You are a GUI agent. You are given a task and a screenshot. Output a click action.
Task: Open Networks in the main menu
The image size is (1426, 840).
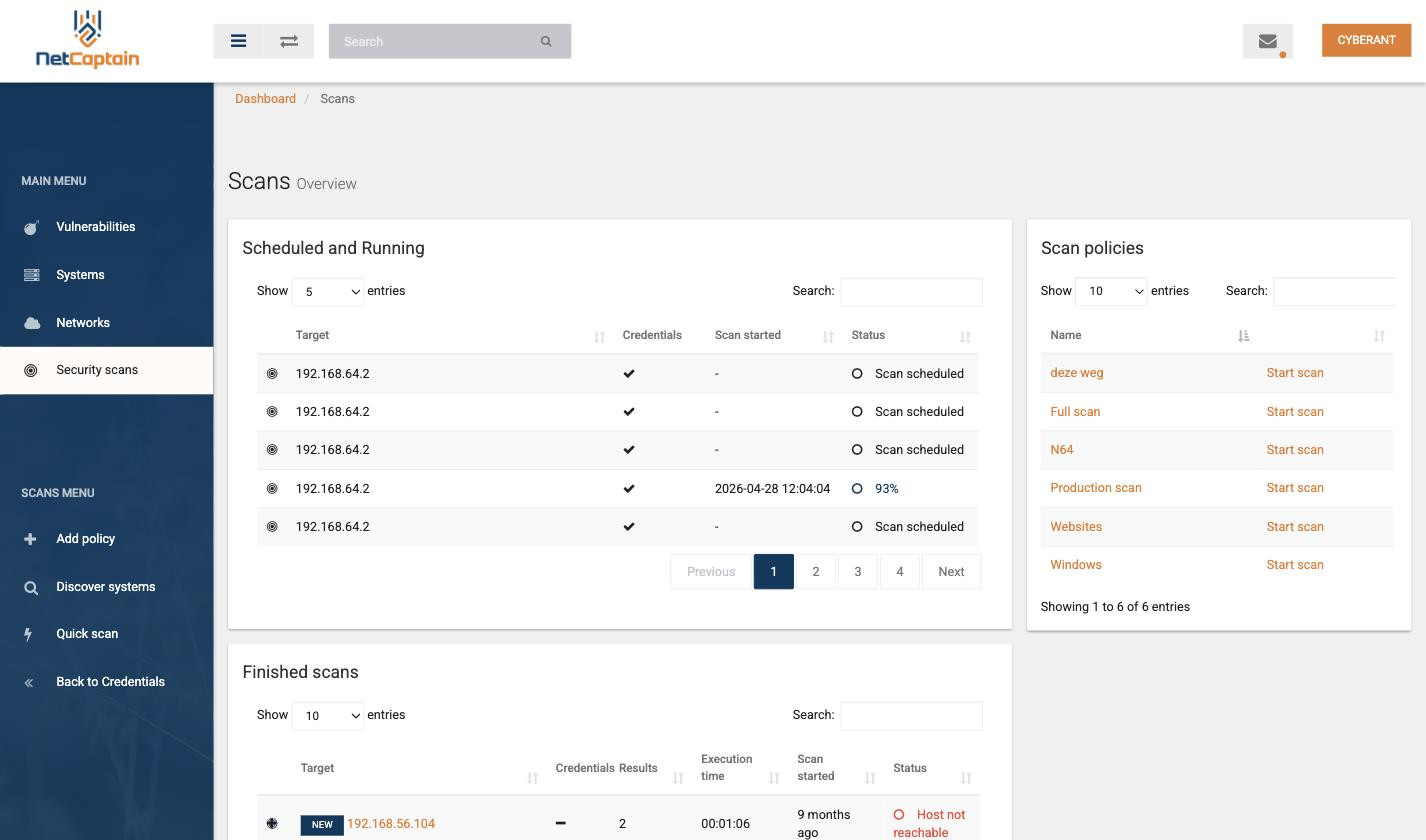pos(83,323)
